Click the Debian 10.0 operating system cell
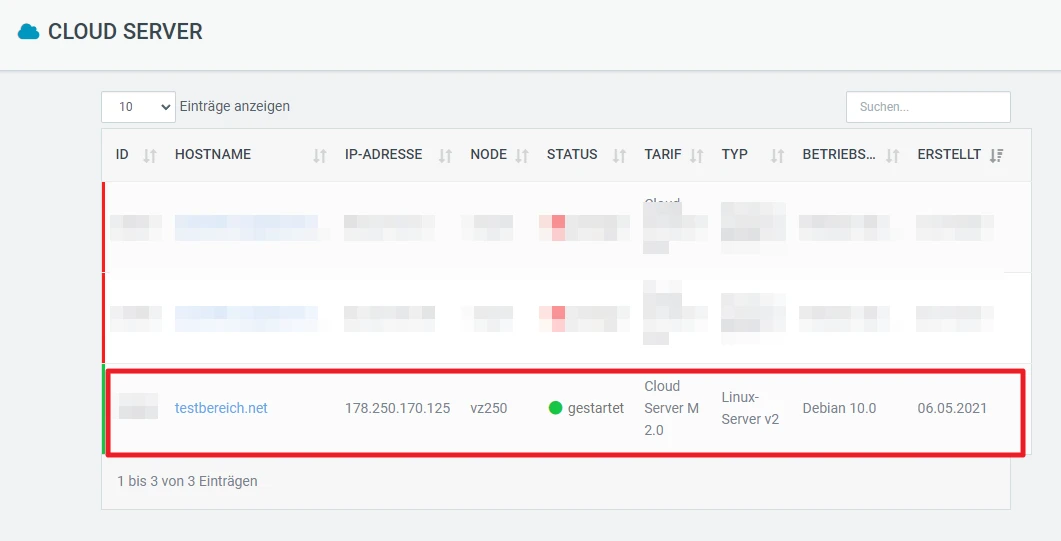Image resolution: width=1061 pixels, height=541 pixels. 839,408
